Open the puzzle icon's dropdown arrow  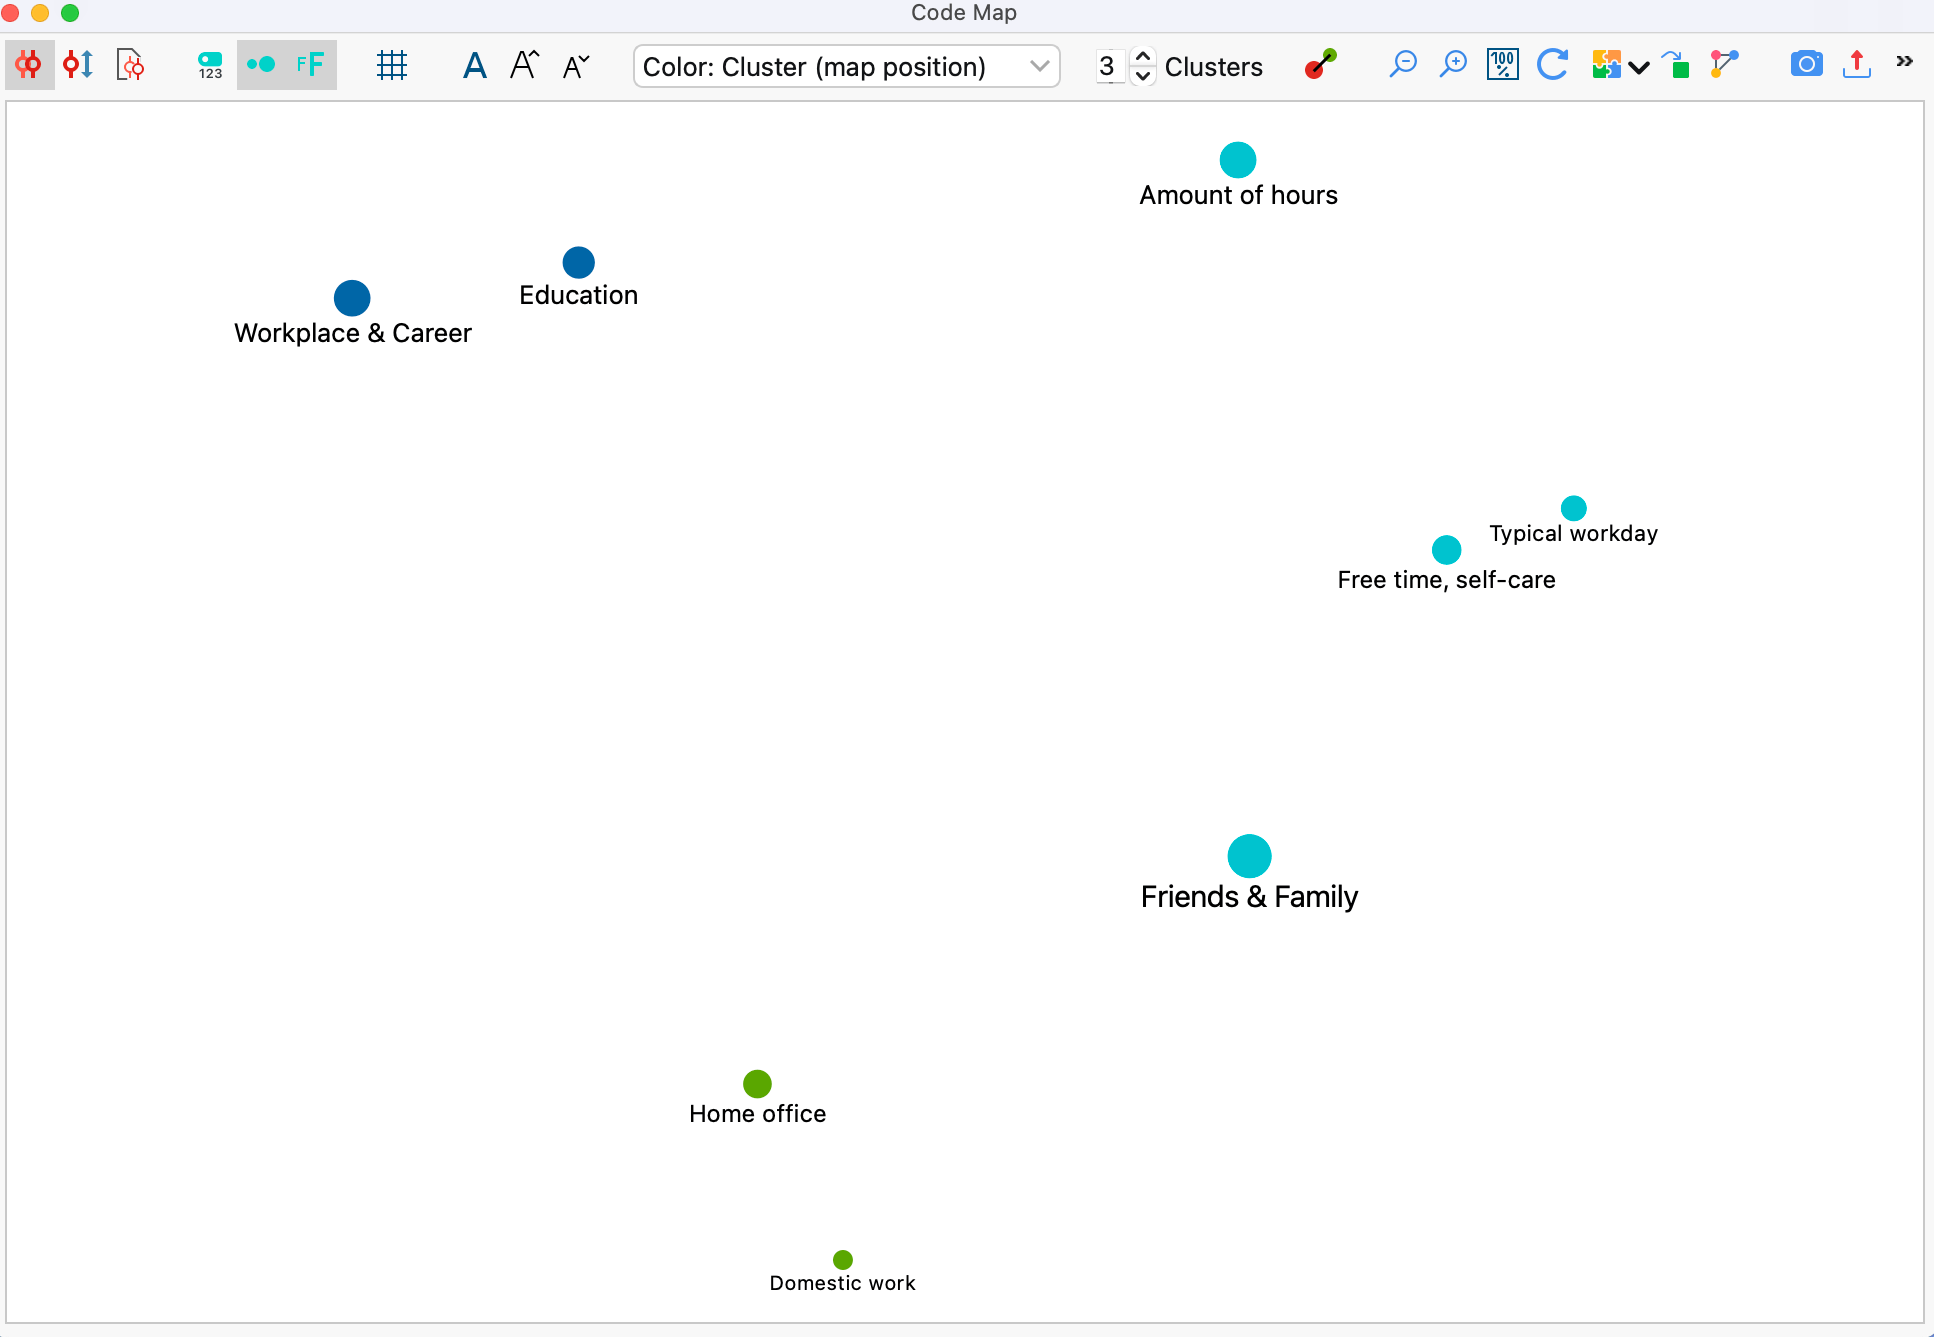coord(1638,68)
